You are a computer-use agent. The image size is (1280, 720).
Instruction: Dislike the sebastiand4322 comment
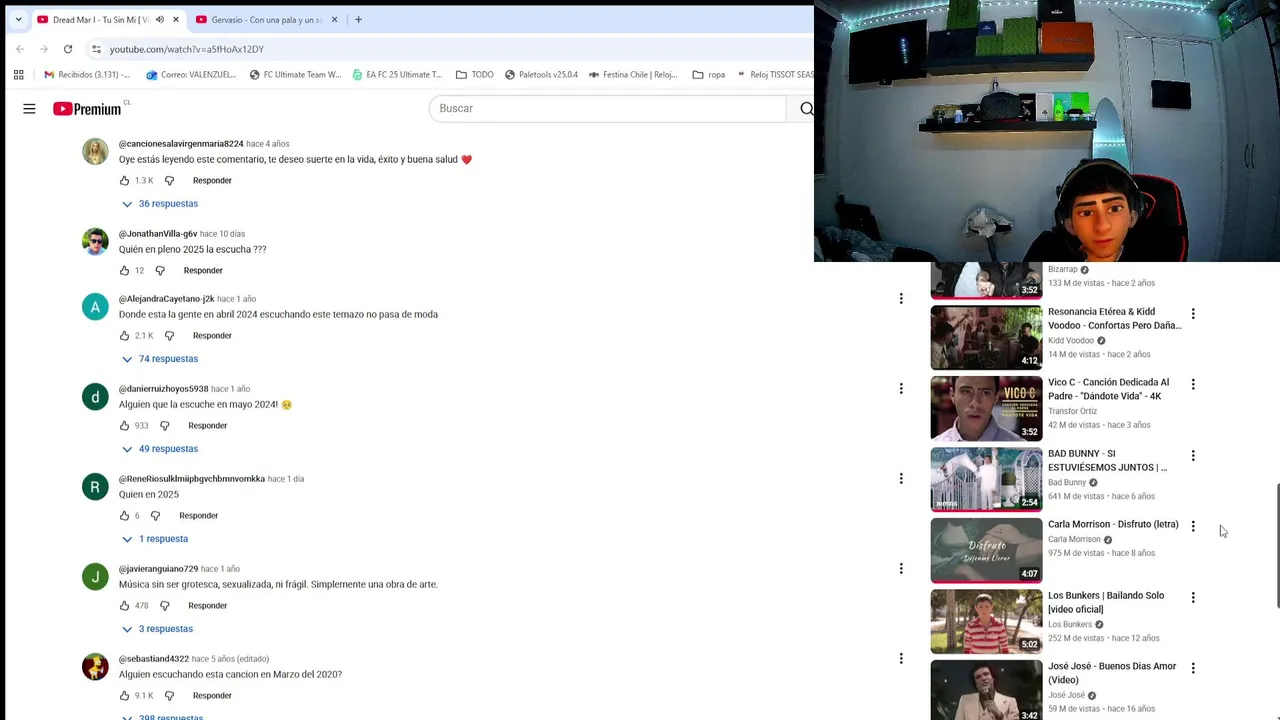click(x=169, y=696)
